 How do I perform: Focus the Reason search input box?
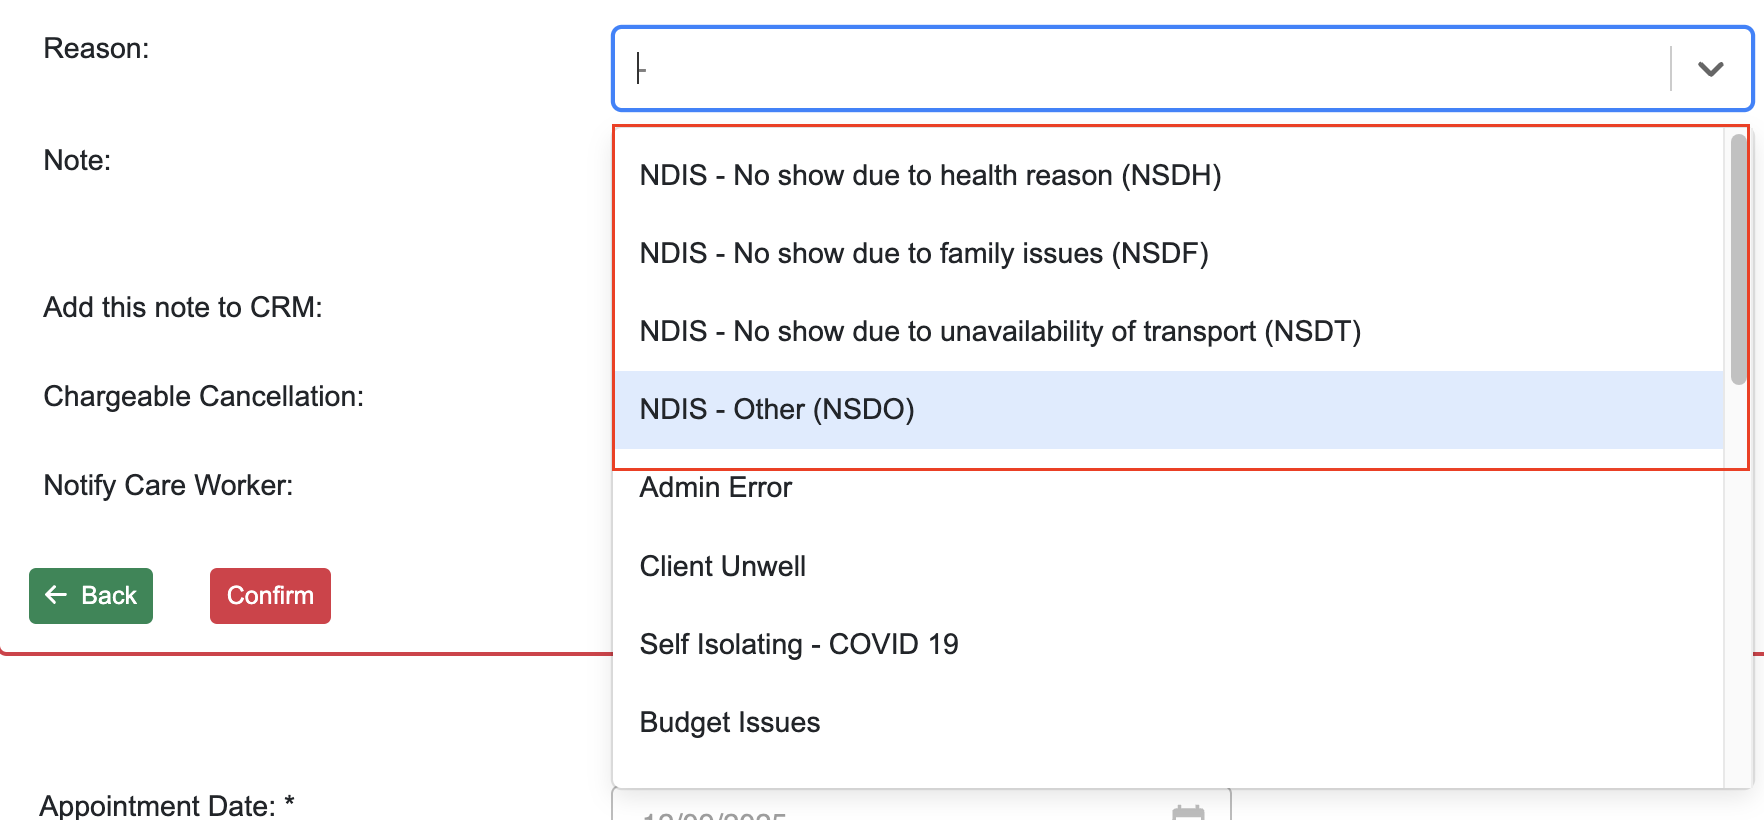(x=1140, y=69)
